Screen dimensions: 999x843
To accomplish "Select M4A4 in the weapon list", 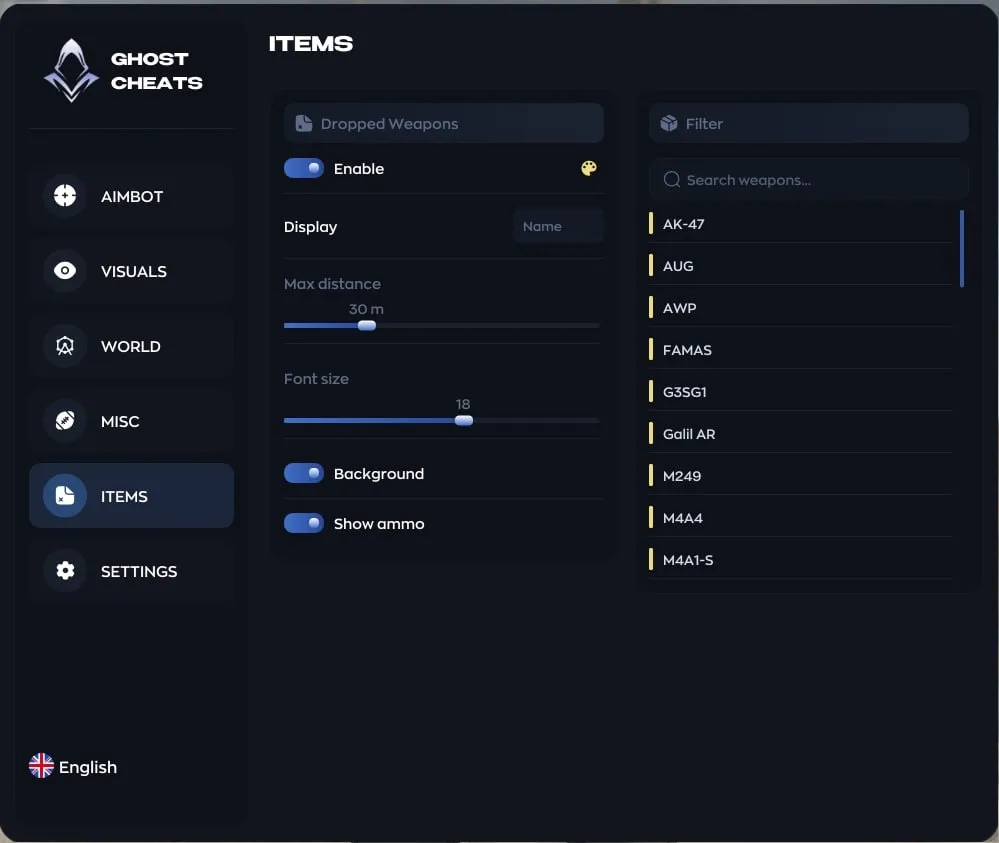I will [801, 518].
